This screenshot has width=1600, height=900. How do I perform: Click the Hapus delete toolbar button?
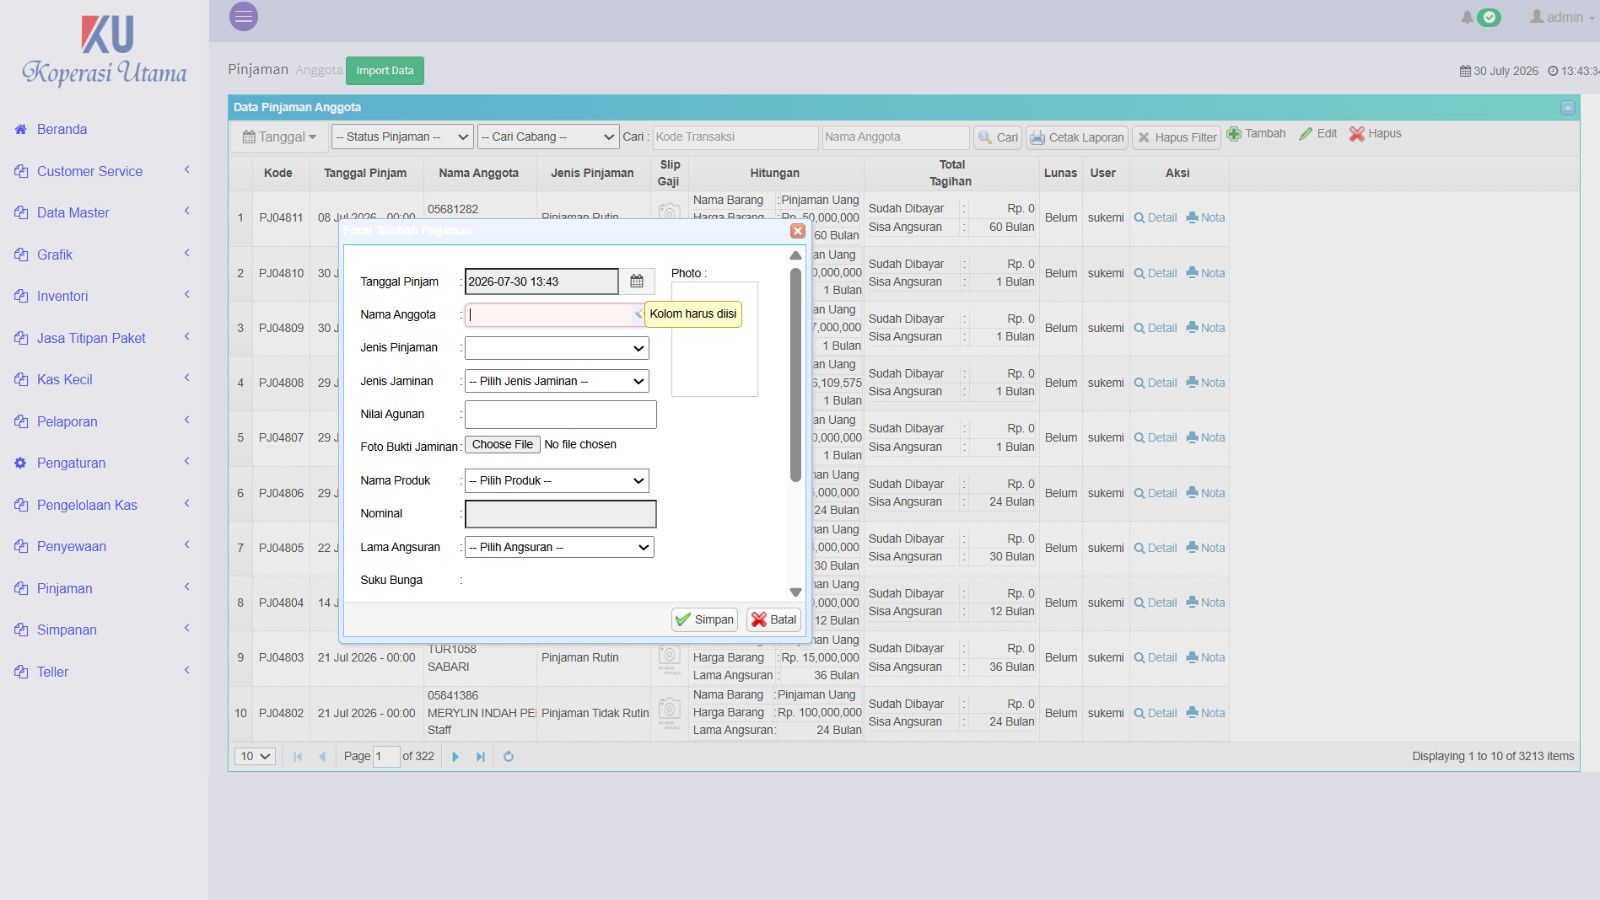[1375, 134]
